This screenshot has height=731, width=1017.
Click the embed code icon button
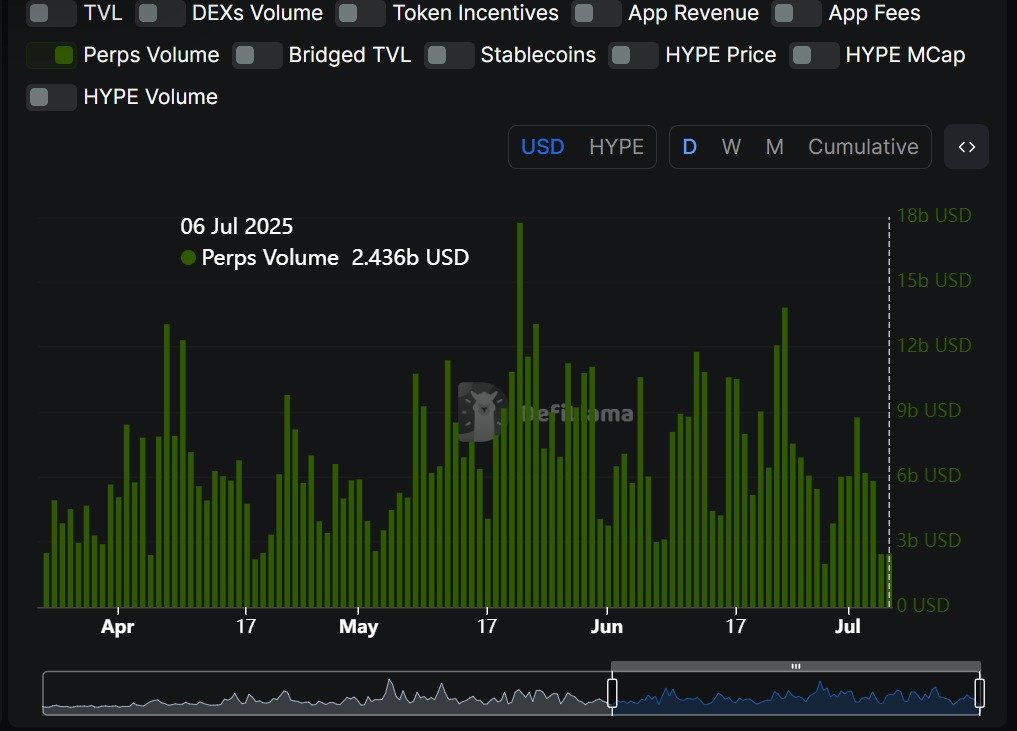(966, 147)
